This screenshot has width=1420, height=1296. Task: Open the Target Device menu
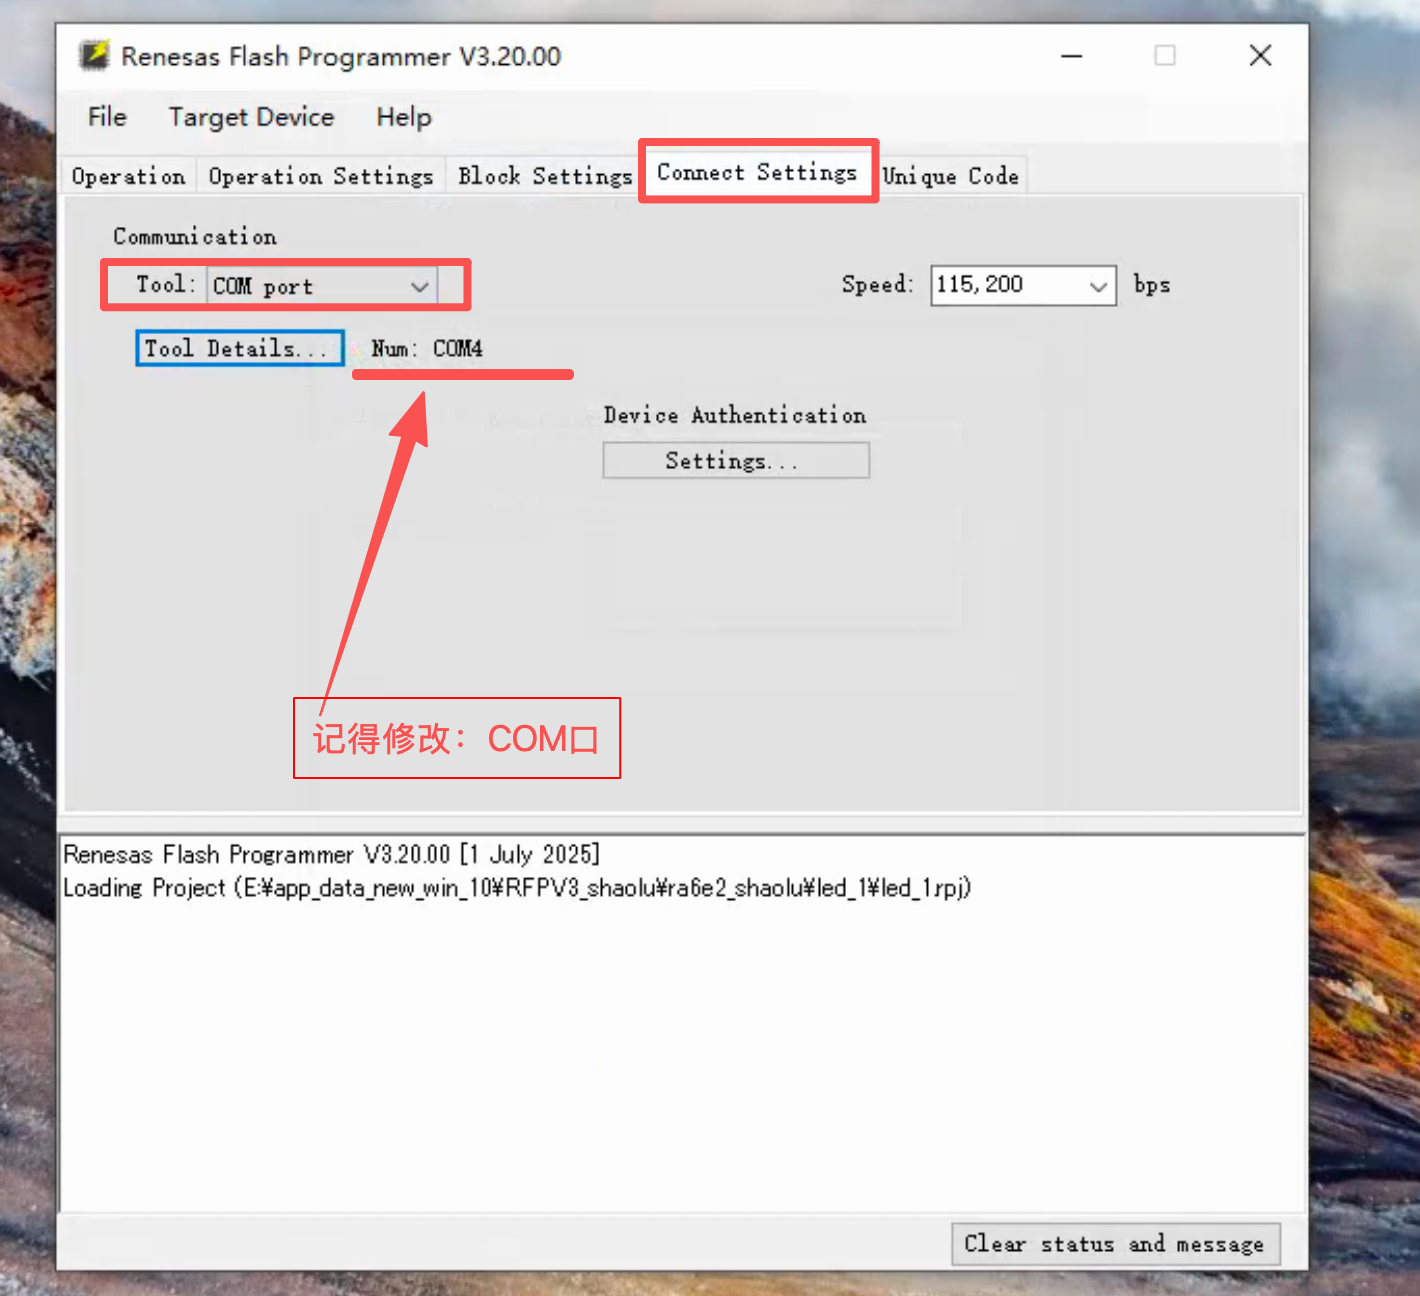251,117
